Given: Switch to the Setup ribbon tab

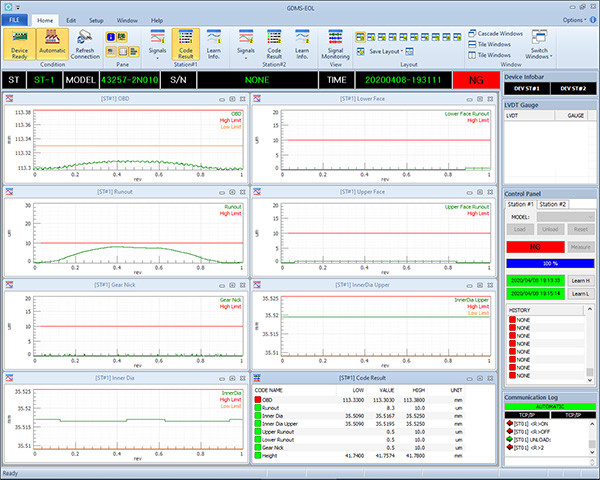Looking at the screenshot, I should tap(96, 20).
